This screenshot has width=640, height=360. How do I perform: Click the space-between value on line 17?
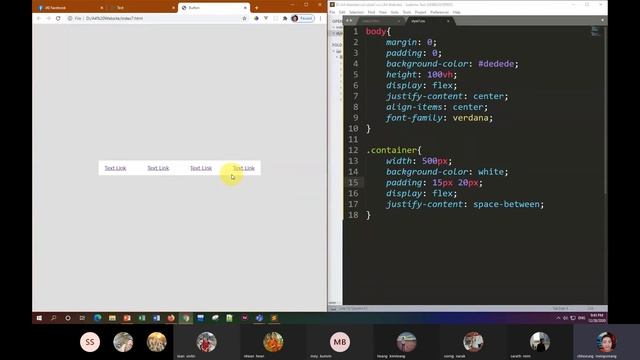[506, 204]
